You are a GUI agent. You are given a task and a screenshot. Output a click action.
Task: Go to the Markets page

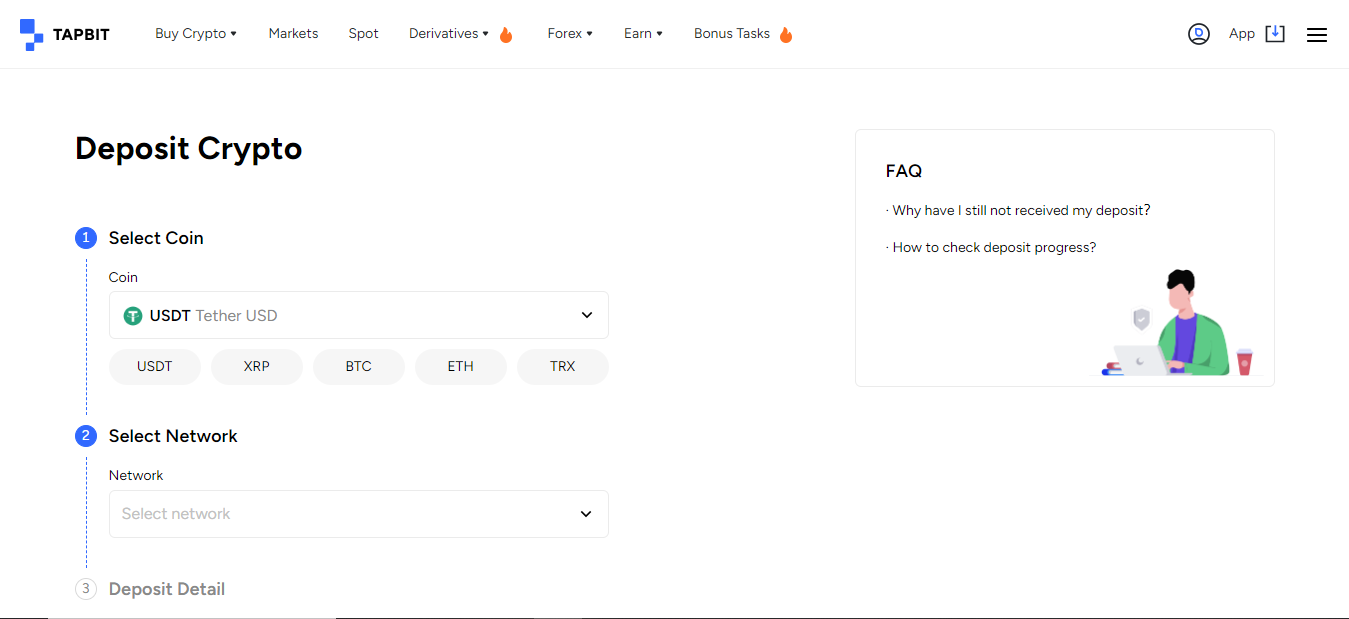(293, 34)
